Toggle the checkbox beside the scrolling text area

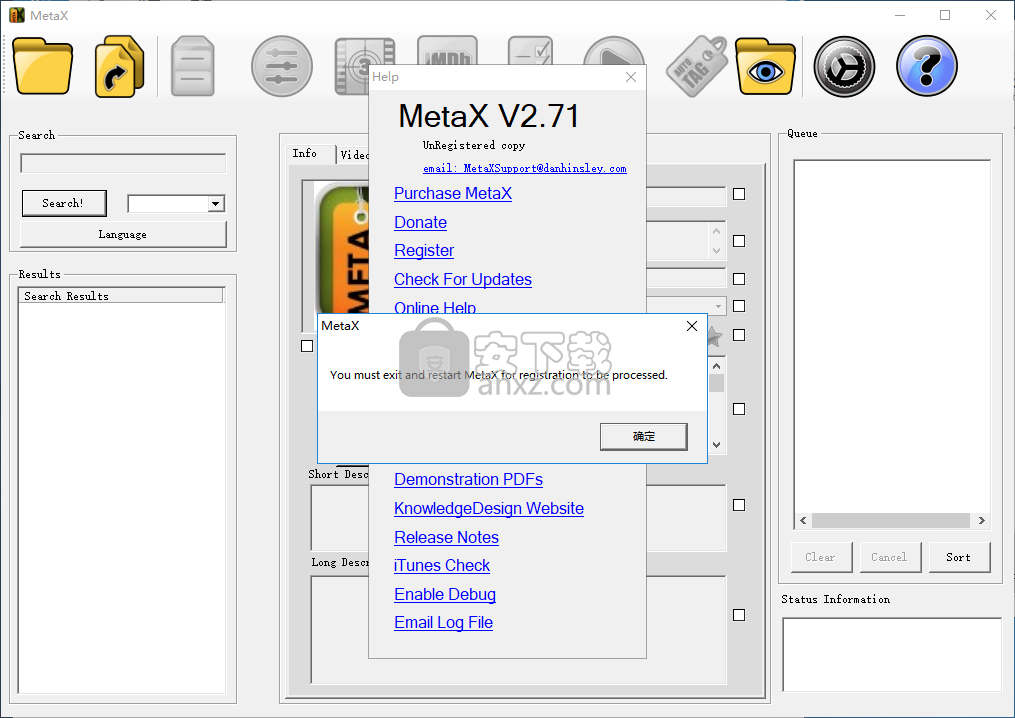coord(739,409)
